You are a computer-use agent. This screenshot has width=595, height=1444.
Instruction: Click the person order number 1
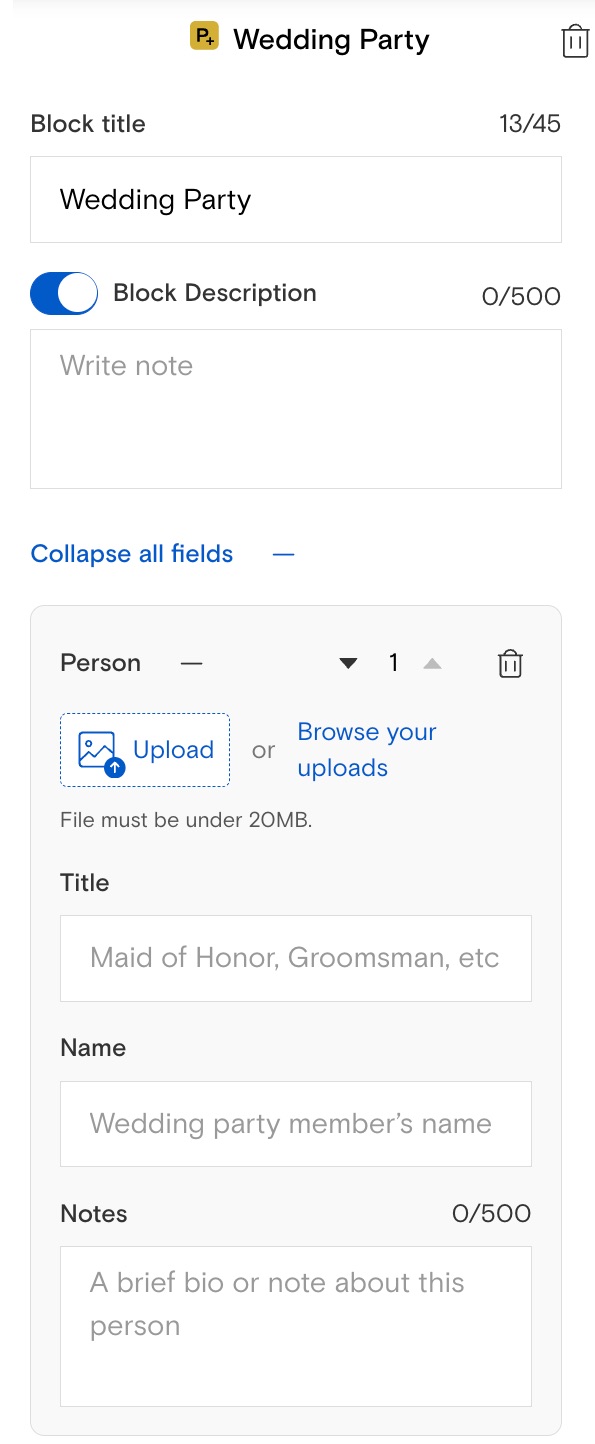tap(394, 663)
